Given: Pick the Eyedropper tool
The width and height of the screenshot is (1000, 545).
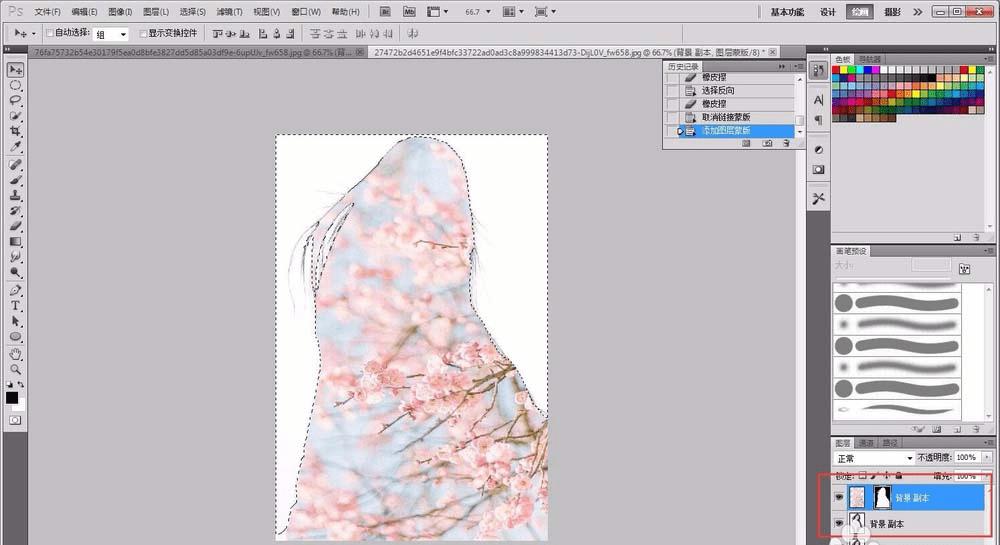Looking at the screenshot, I should point(16,147).
